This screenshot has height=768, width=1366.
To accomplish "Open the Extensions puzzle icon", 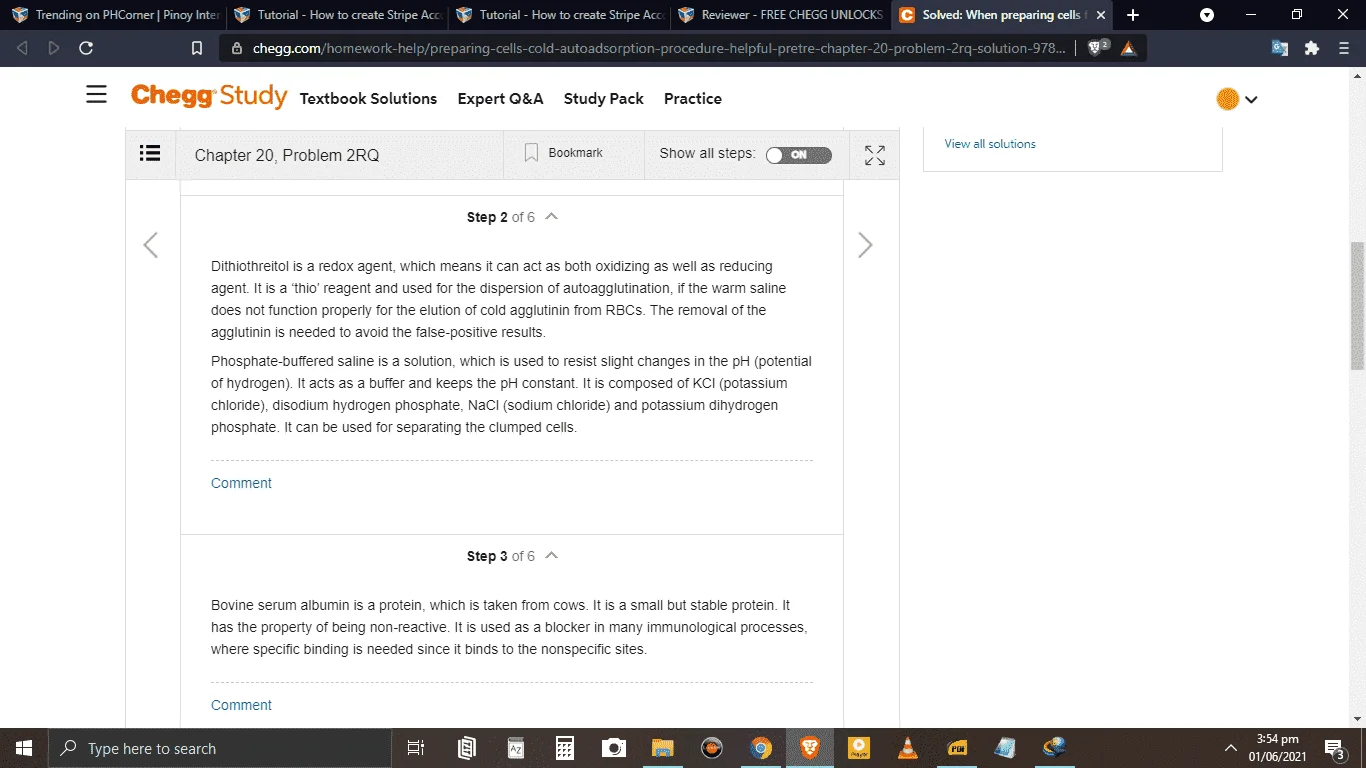I will [x=1312, y=48].
